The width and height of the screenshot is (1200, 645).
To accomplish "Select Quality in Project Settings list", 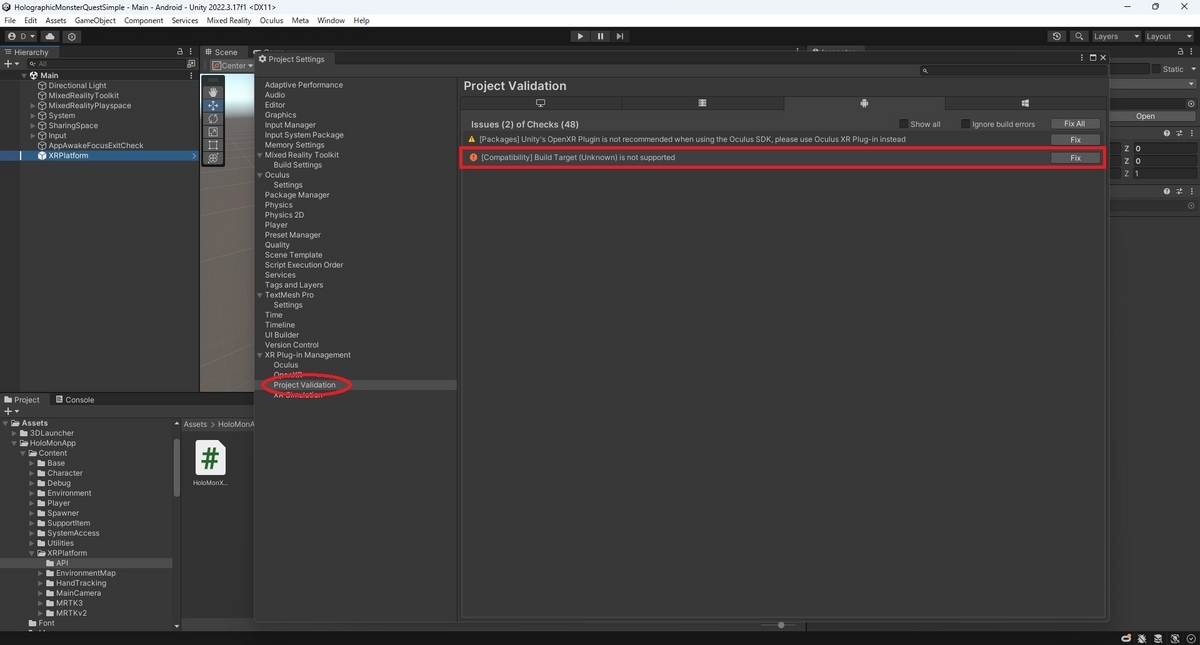I will [277, 245].
